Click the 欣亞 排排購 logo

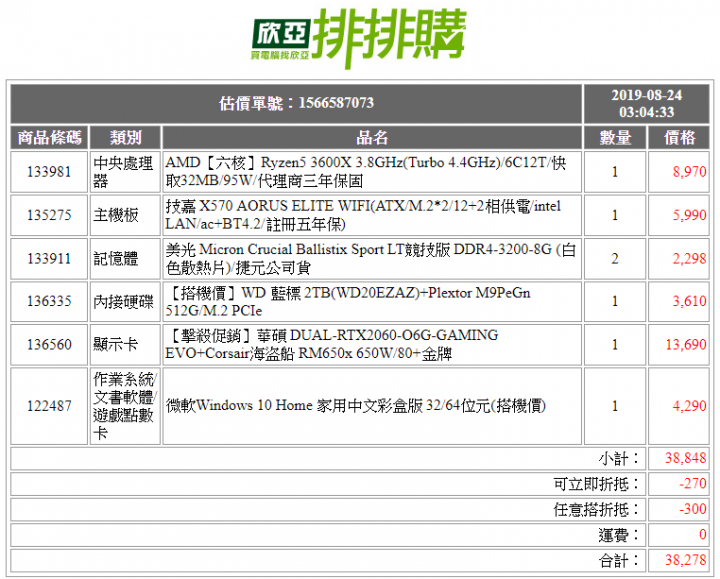[359, 38]
